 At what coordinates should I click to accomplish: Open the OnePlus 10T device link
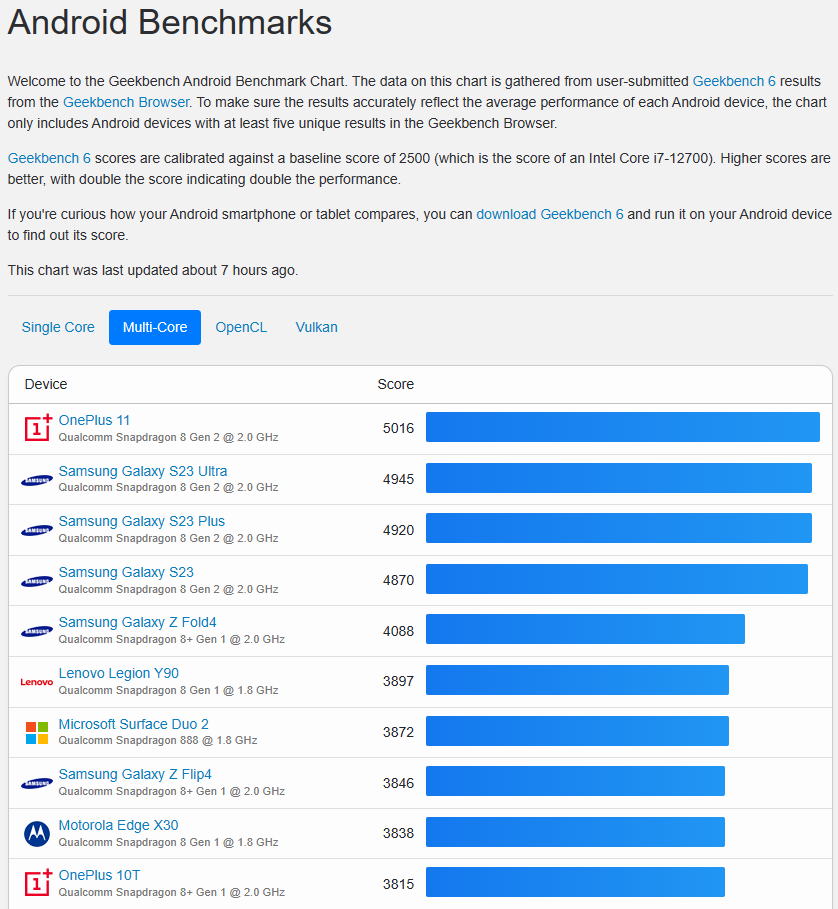click(99, 875)
